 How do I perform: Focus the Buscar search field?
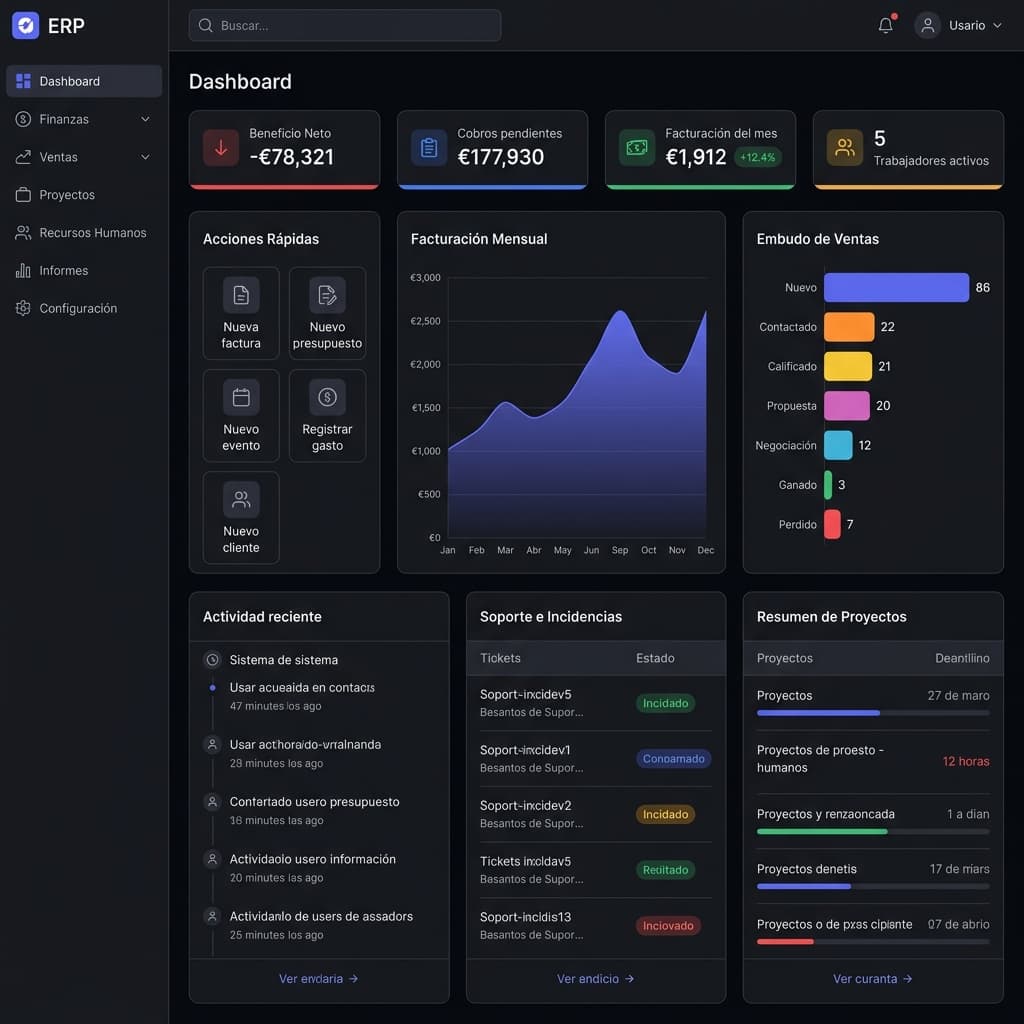345,25
